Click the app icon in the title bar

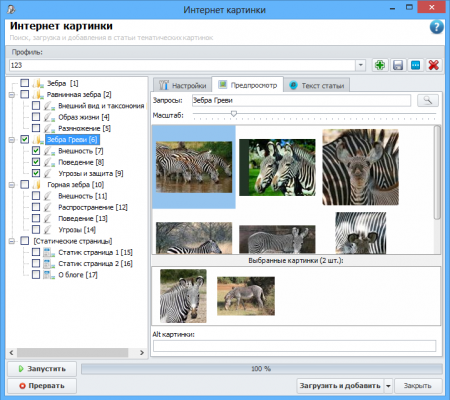pos(11,9)
